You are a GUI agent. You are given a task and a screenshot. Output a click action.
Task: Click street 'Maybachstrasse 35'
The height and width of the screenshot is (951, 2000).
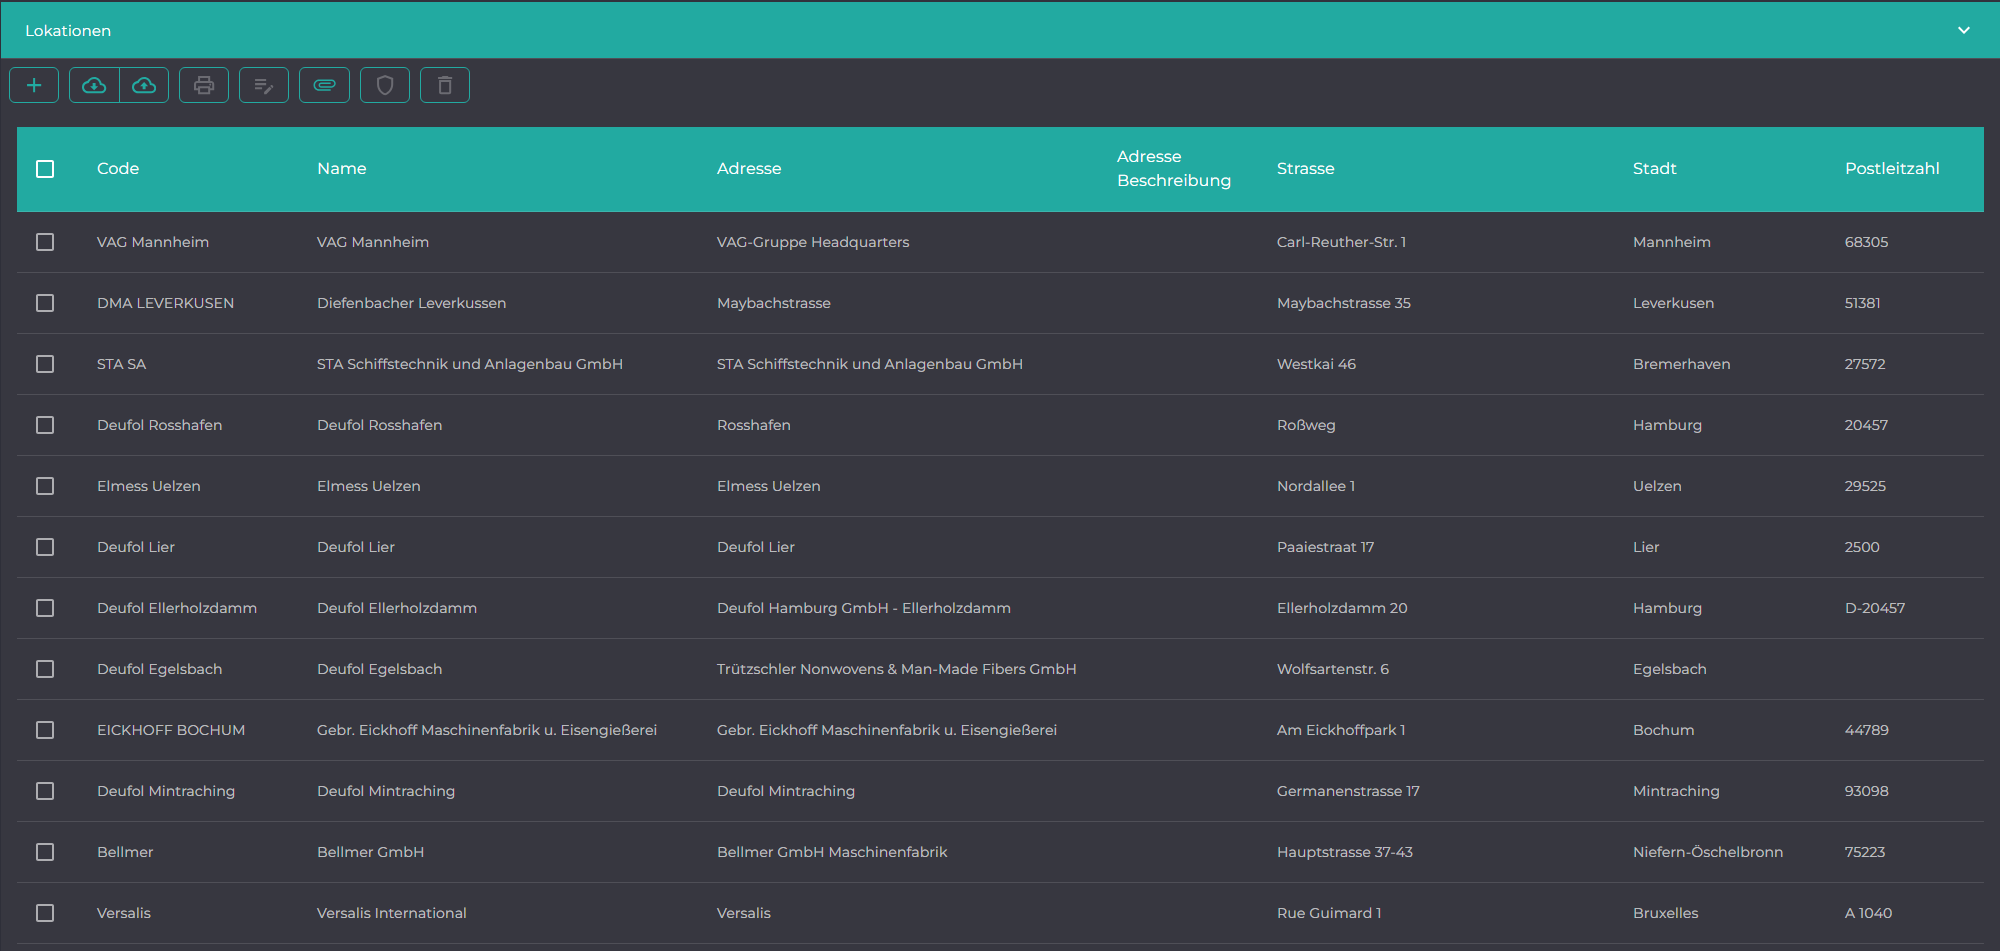1344,303
